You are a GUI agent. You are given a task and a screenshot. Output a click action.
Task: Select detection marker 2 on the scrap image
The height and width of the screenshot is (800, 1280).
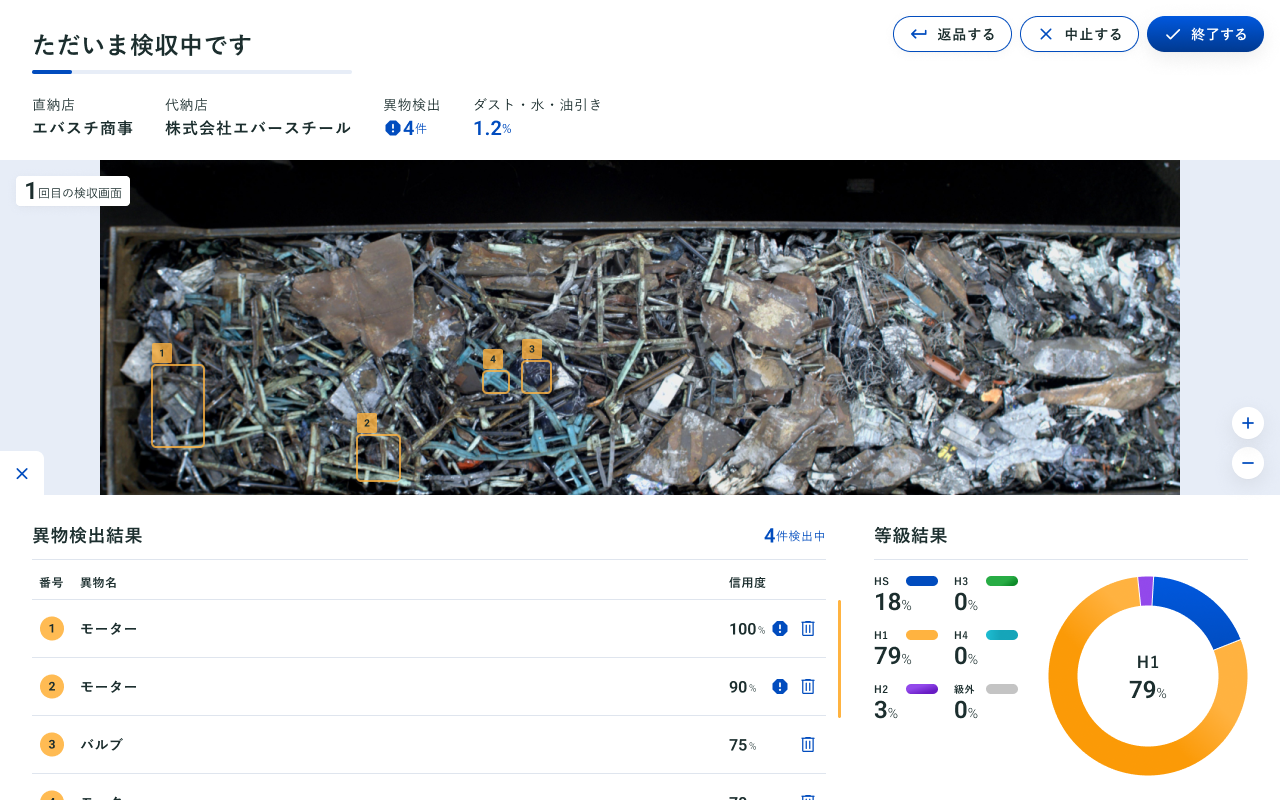click(367, 423)
